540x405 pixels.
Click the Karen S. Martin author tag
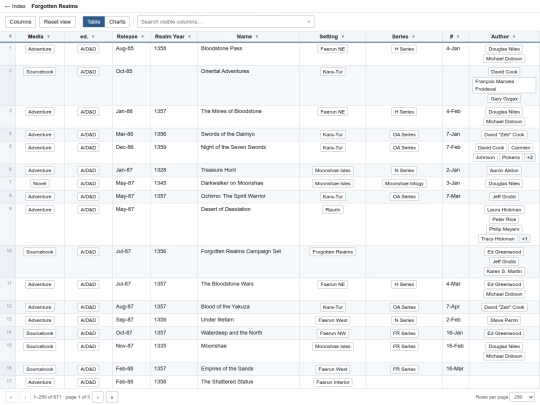pos(504,271)
